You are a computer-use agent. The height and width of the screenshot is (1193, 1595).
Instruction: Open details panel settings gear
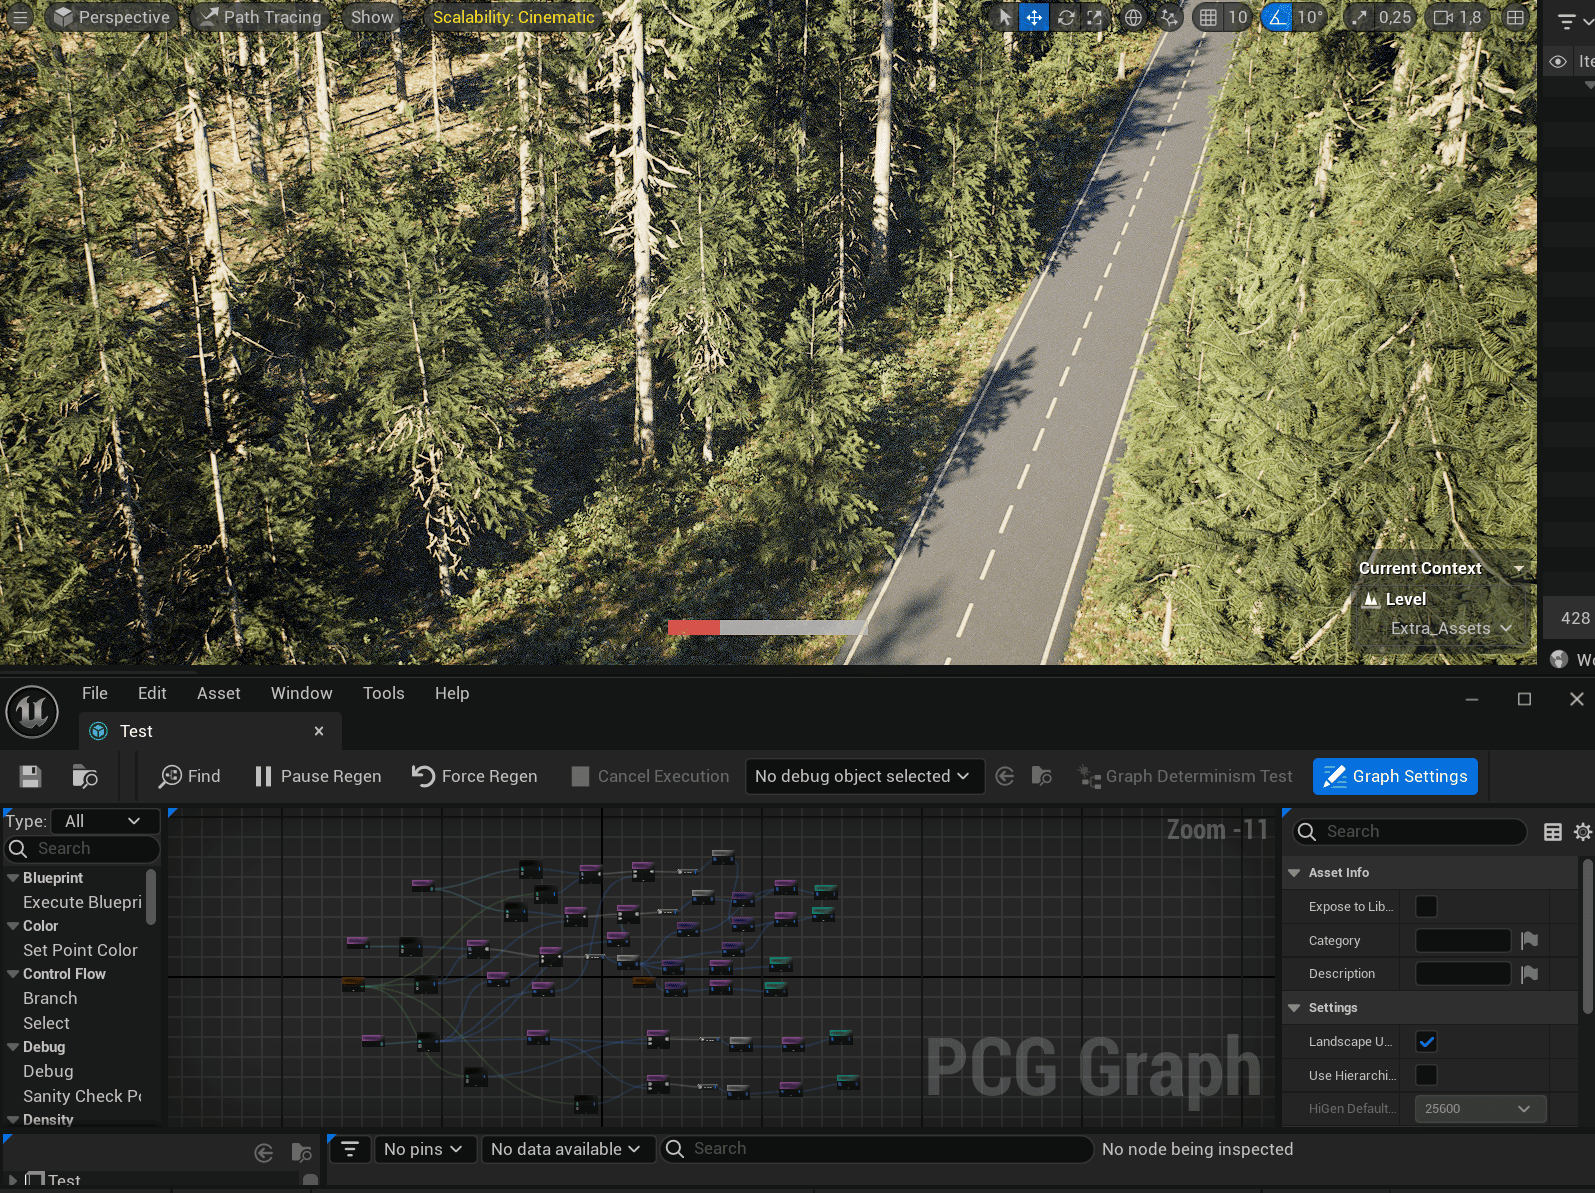coord(1582,832)
